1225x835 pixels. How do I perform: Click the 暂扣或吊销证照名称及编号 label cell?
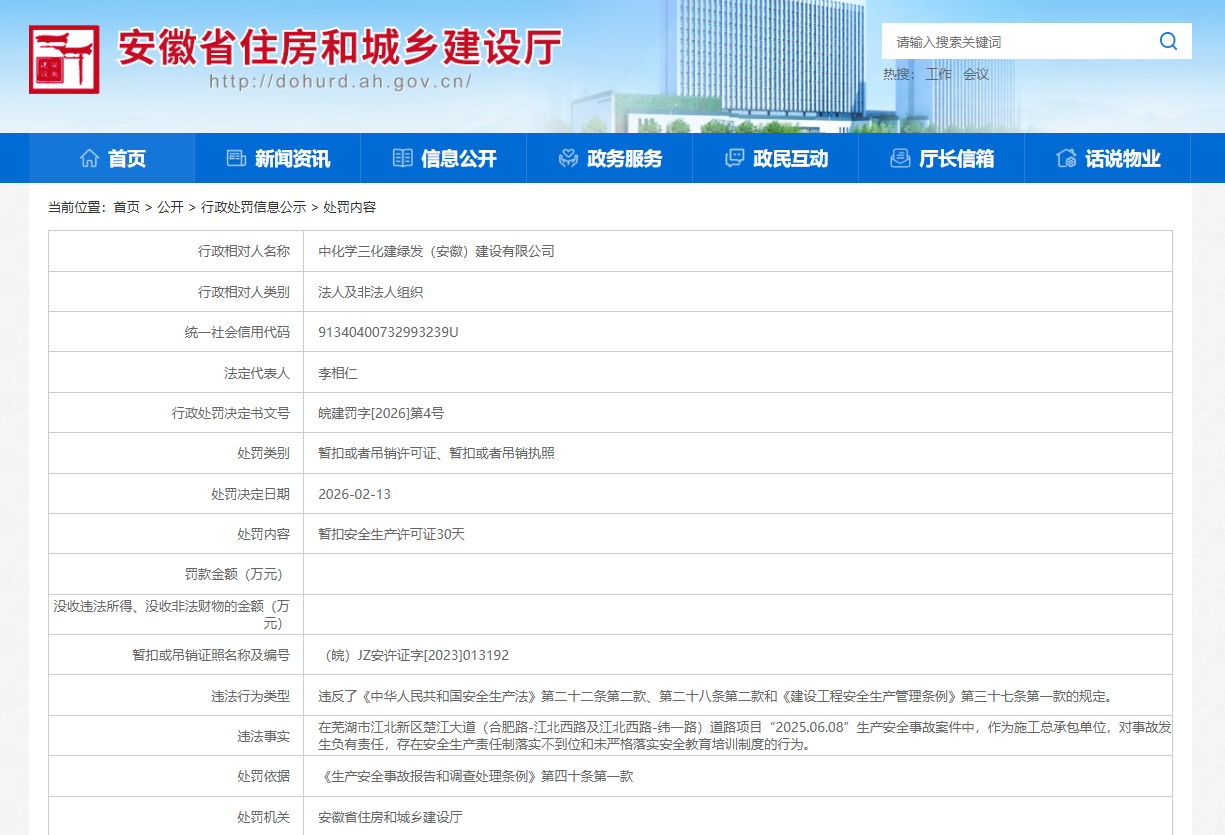coord(176,655)
